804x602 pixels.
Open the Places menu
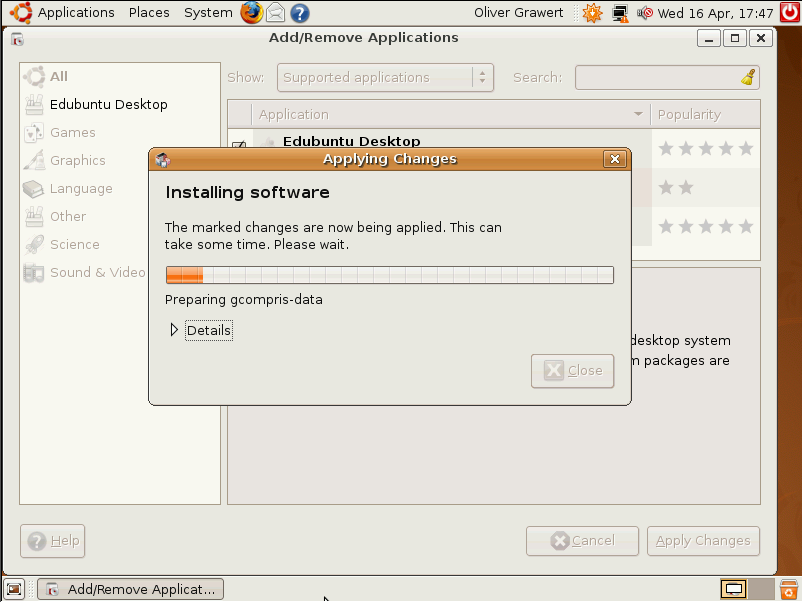coord(149,13)
